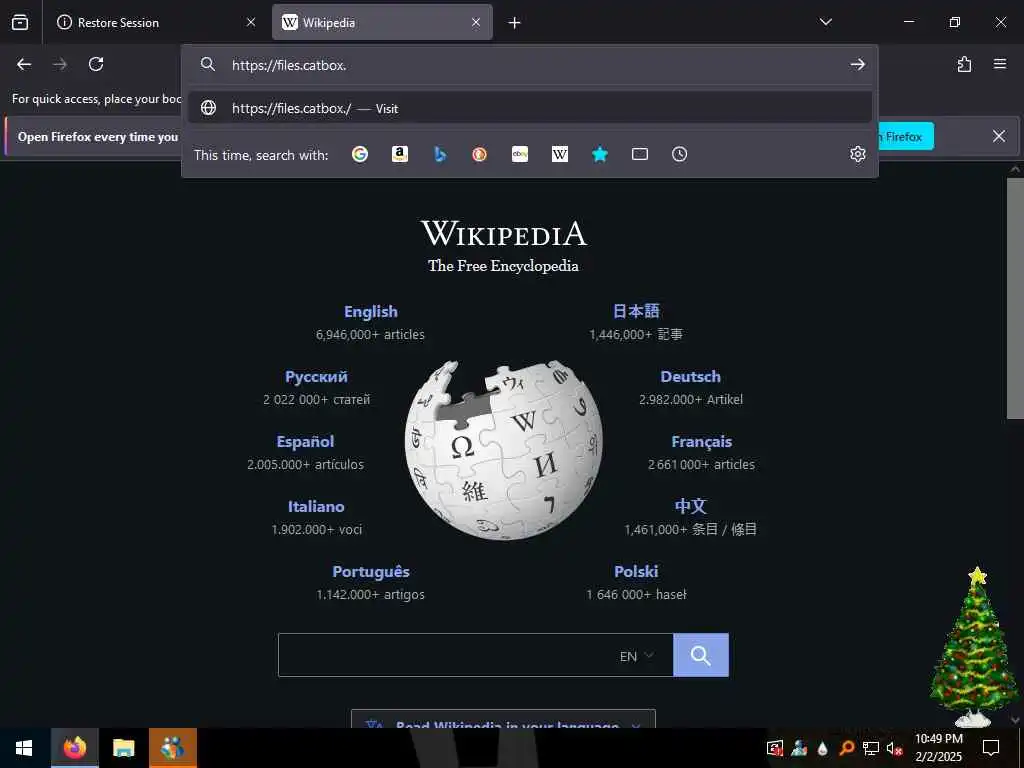
Task: Open English Wikipedia link
Action: click(371, 312)
